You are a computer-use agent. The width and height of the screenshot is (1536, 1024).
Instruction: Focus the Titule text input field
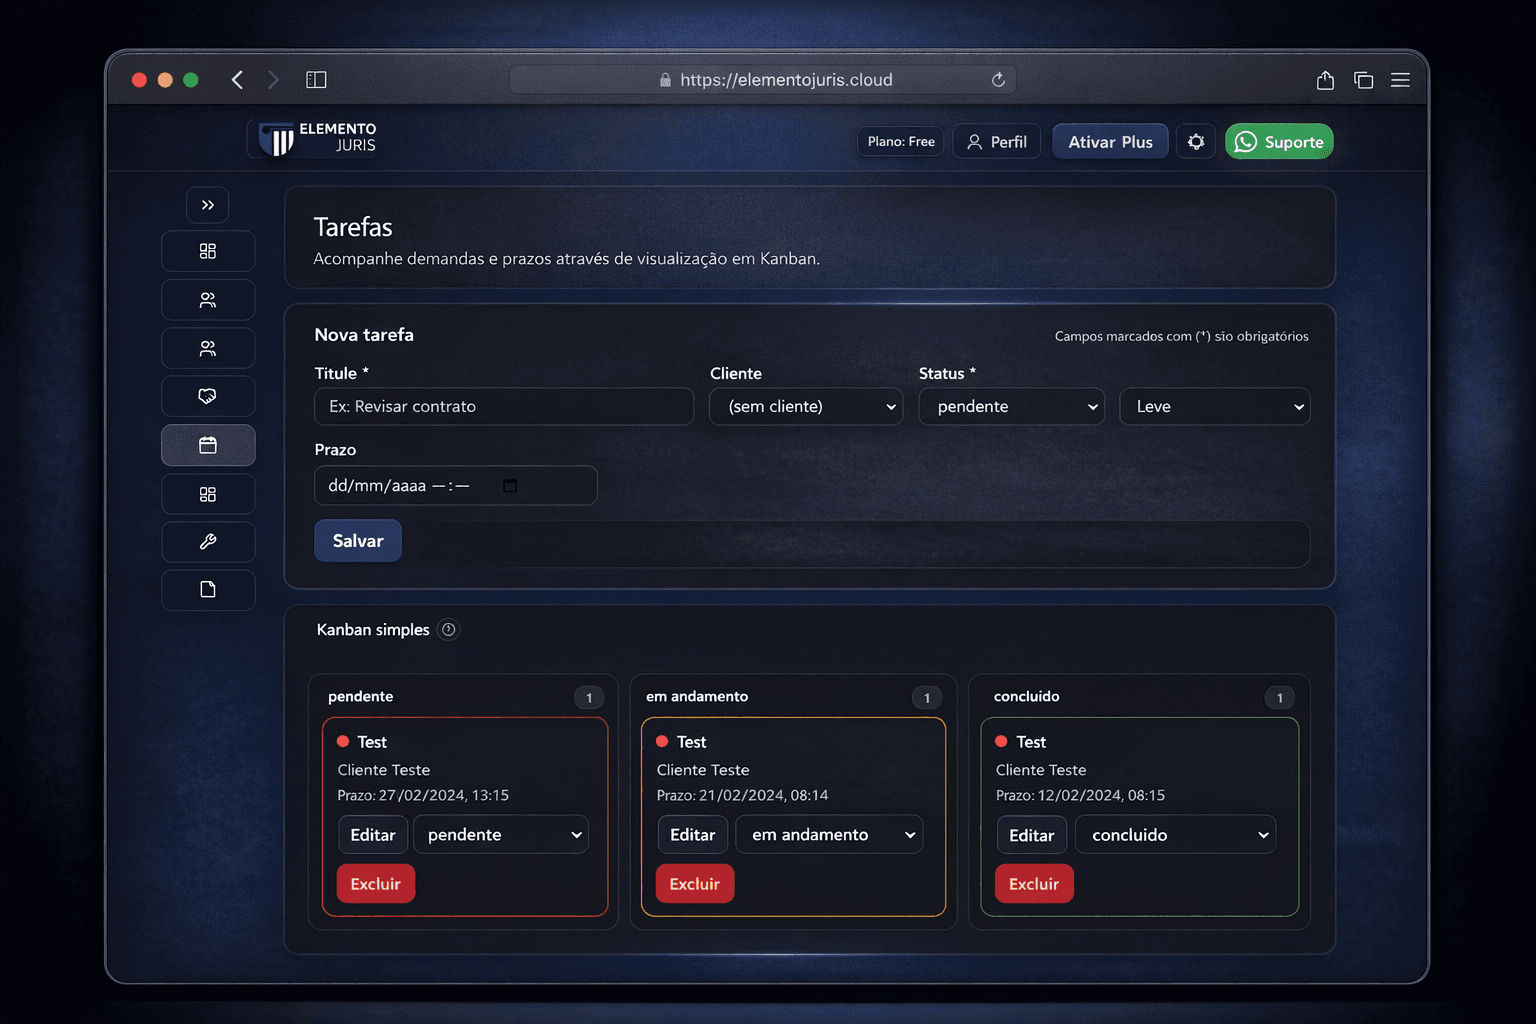(x=504, y=407)
